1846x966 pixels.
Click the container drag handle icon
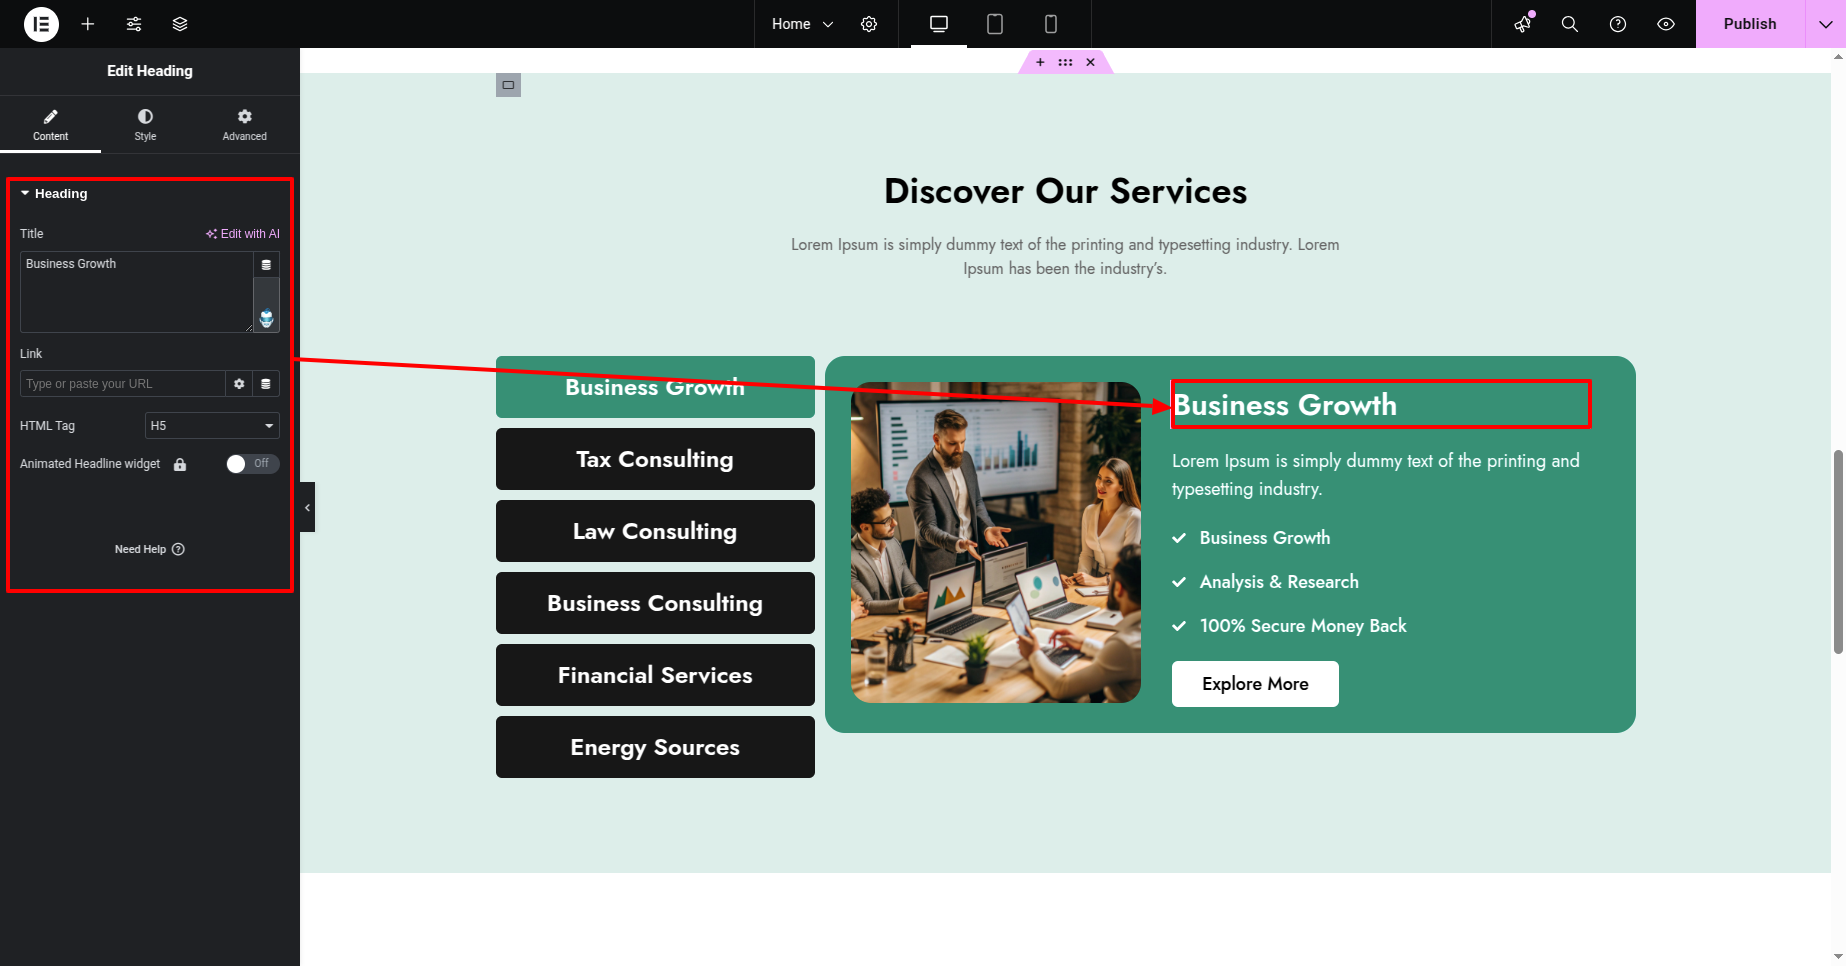1065,62
